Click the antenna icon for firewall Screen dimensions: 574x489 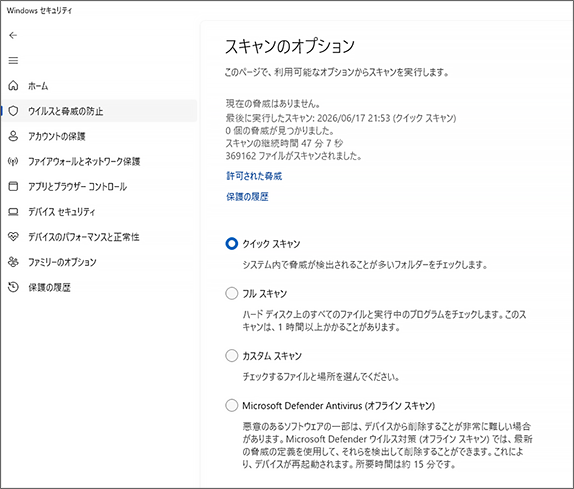[x=13, y=161]
